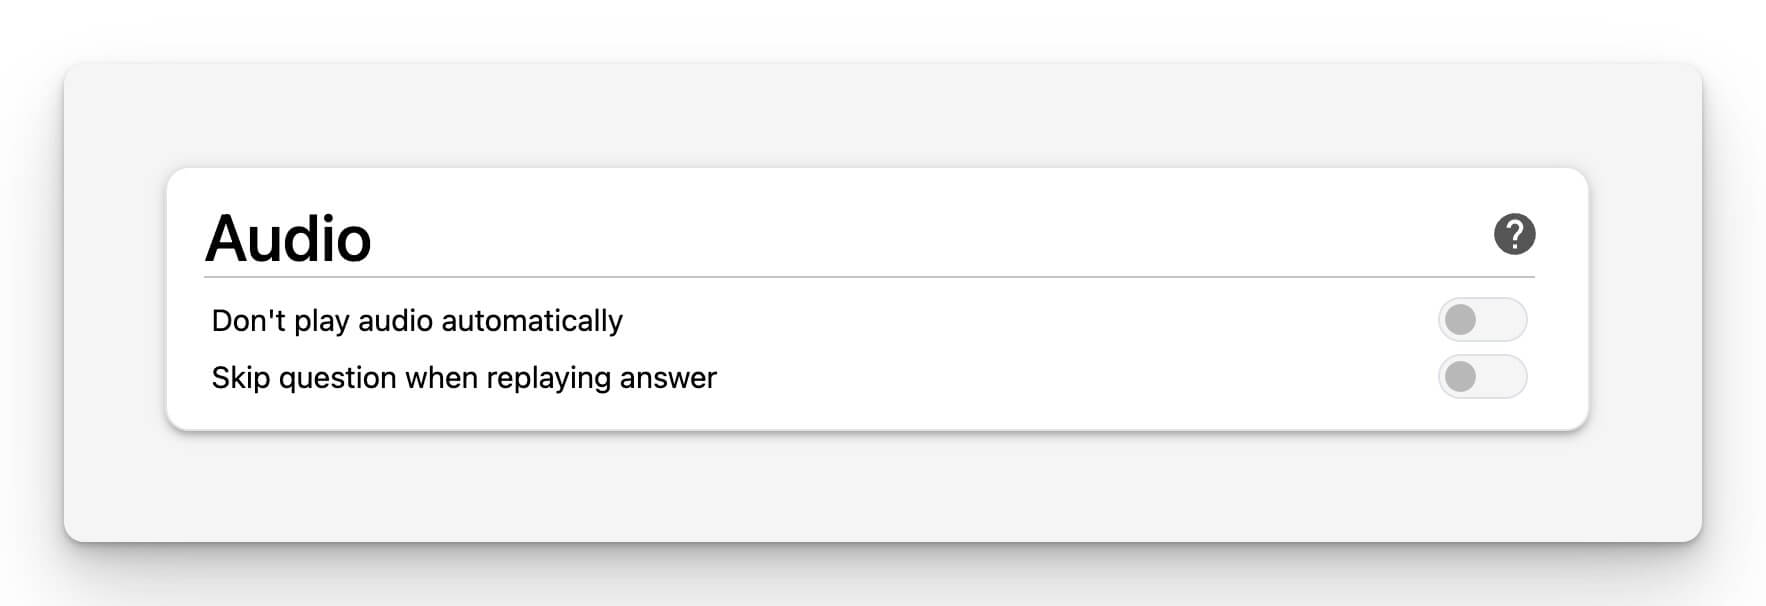Click the gray knob of the skip-question switch

(1461, 377)
